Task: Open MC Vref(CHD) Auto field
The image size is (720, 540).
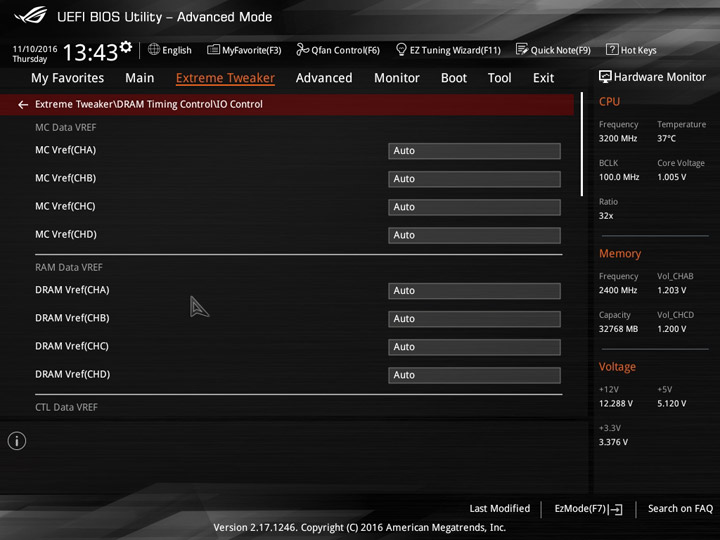Action: (474, 235)
